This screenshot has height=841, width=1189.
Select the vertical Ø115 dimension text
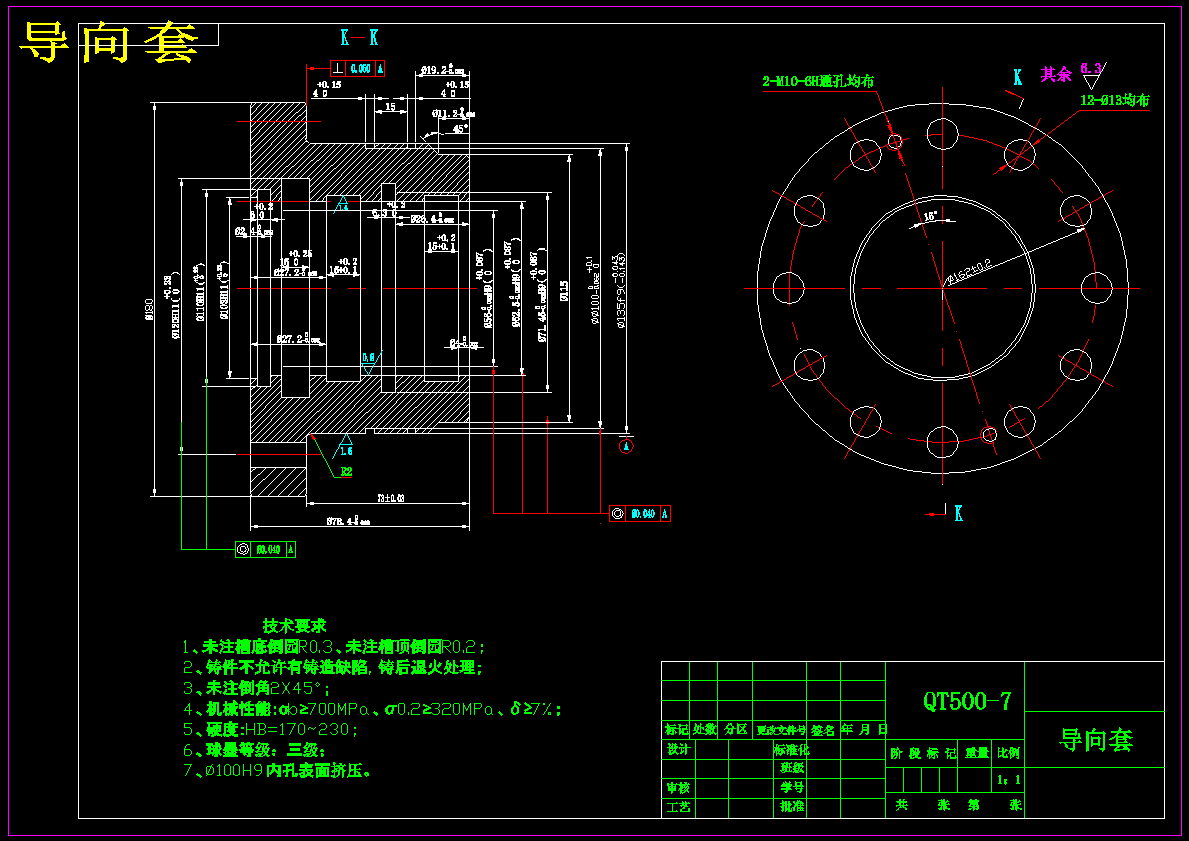click(x=563, y=291)
